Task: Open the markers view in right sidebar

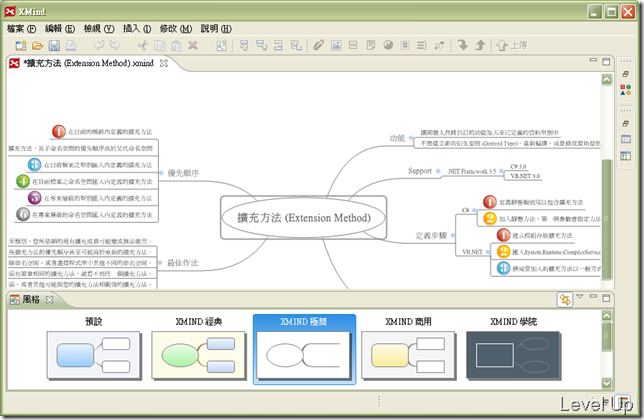Action: coord(626,90)
